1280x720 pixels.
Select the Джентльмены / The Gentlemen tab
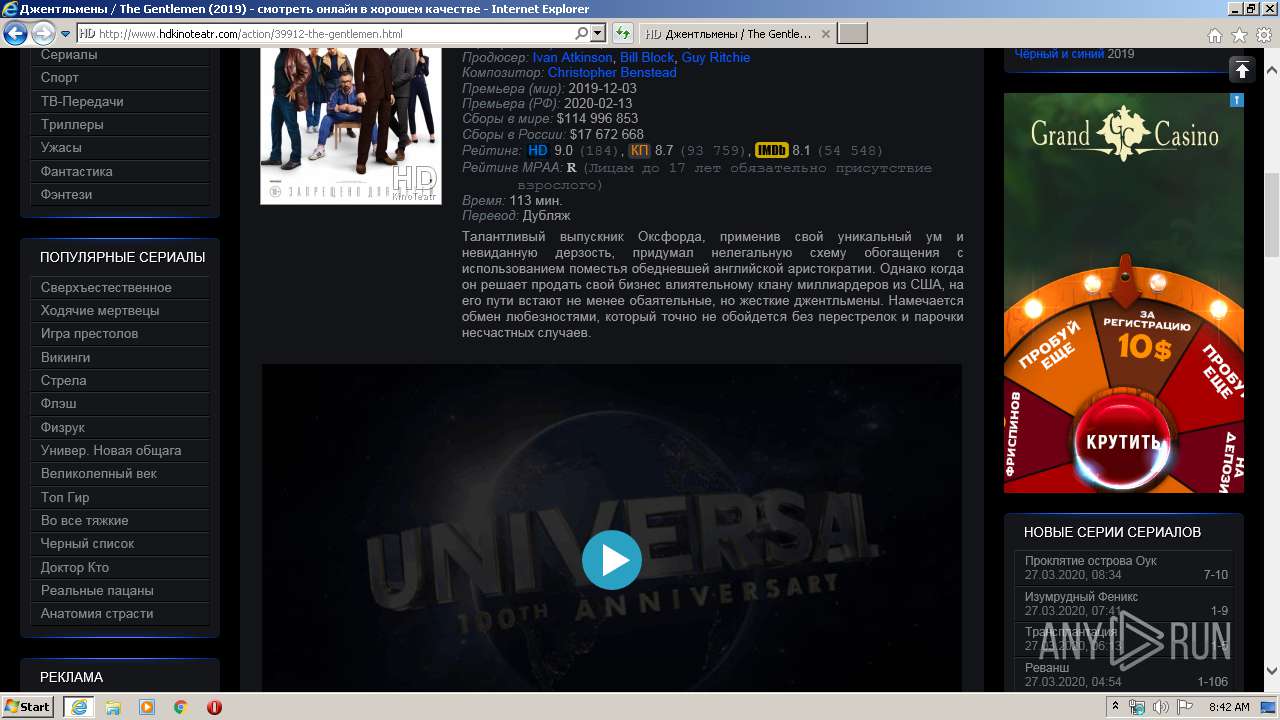pyautogui.click(x=736, y=34)
